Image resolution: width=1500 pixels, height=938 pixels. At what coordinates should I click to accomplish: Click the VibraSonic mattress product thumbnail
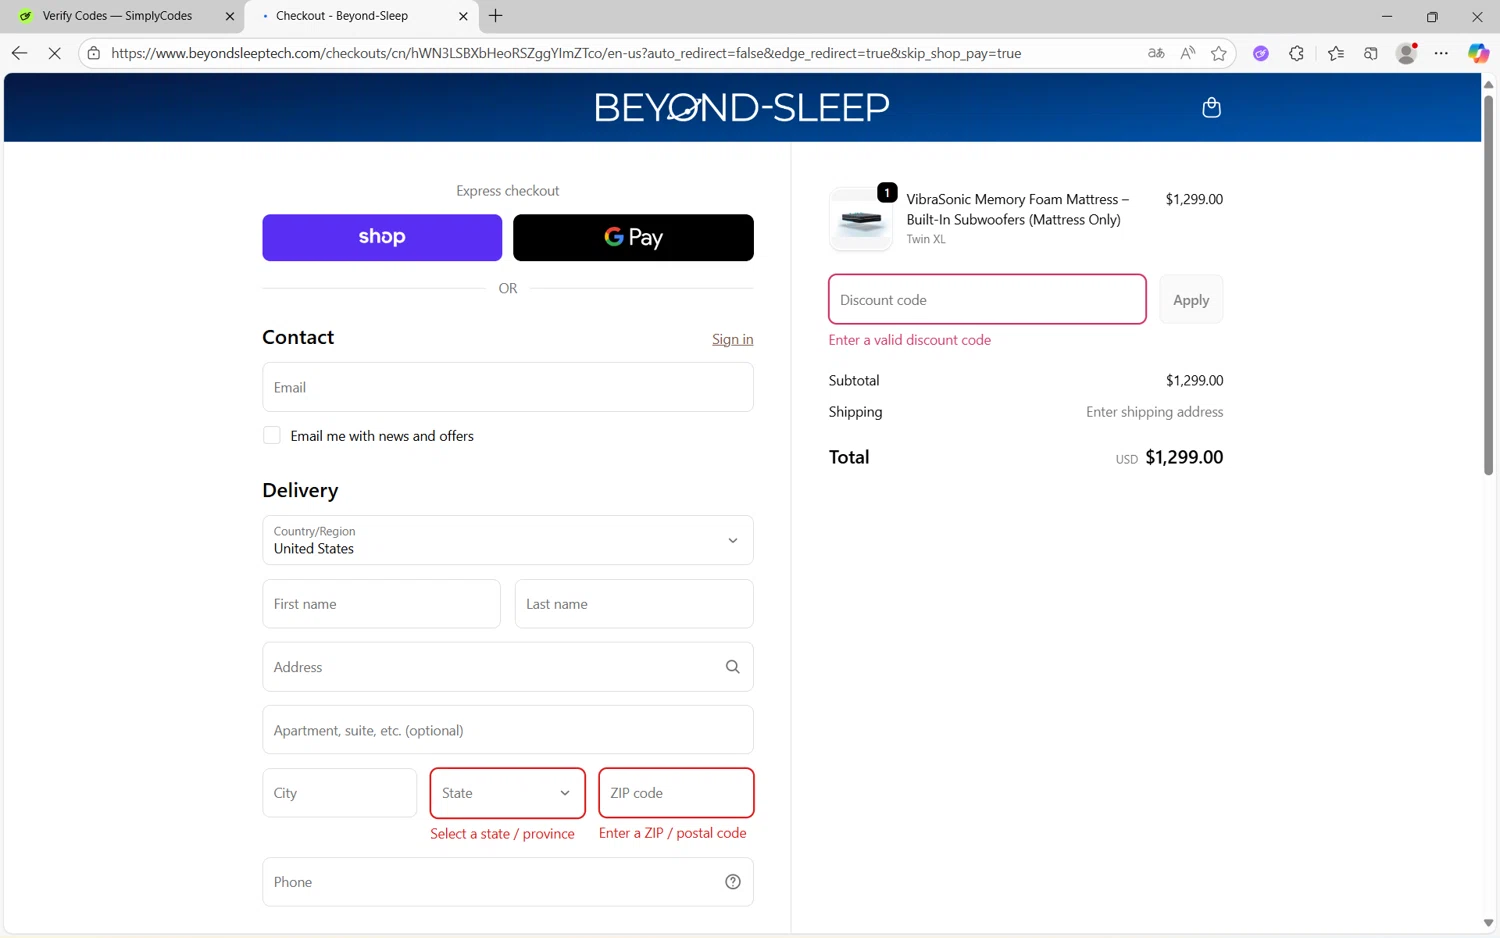[861, 219]
